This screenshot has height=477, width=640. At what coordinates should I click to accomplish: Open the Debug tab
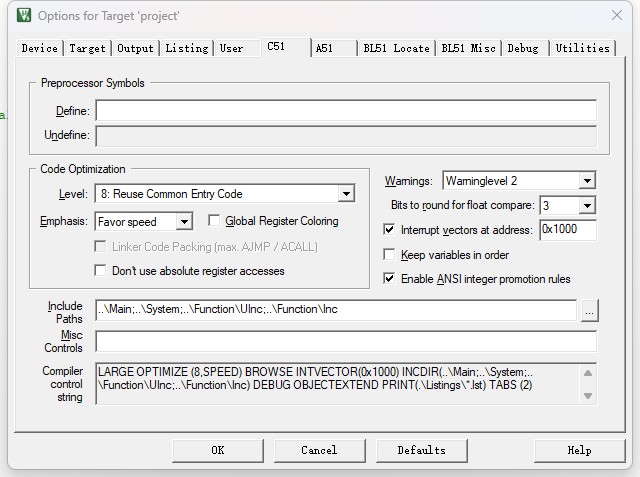522,48
